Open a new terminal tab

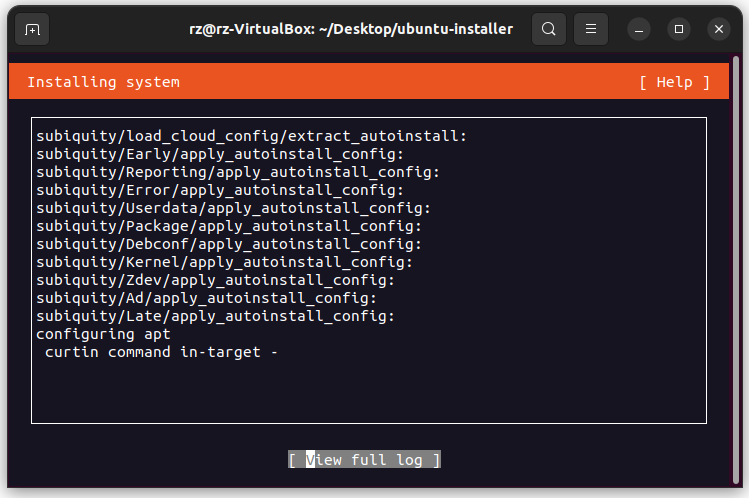(33, 30)
